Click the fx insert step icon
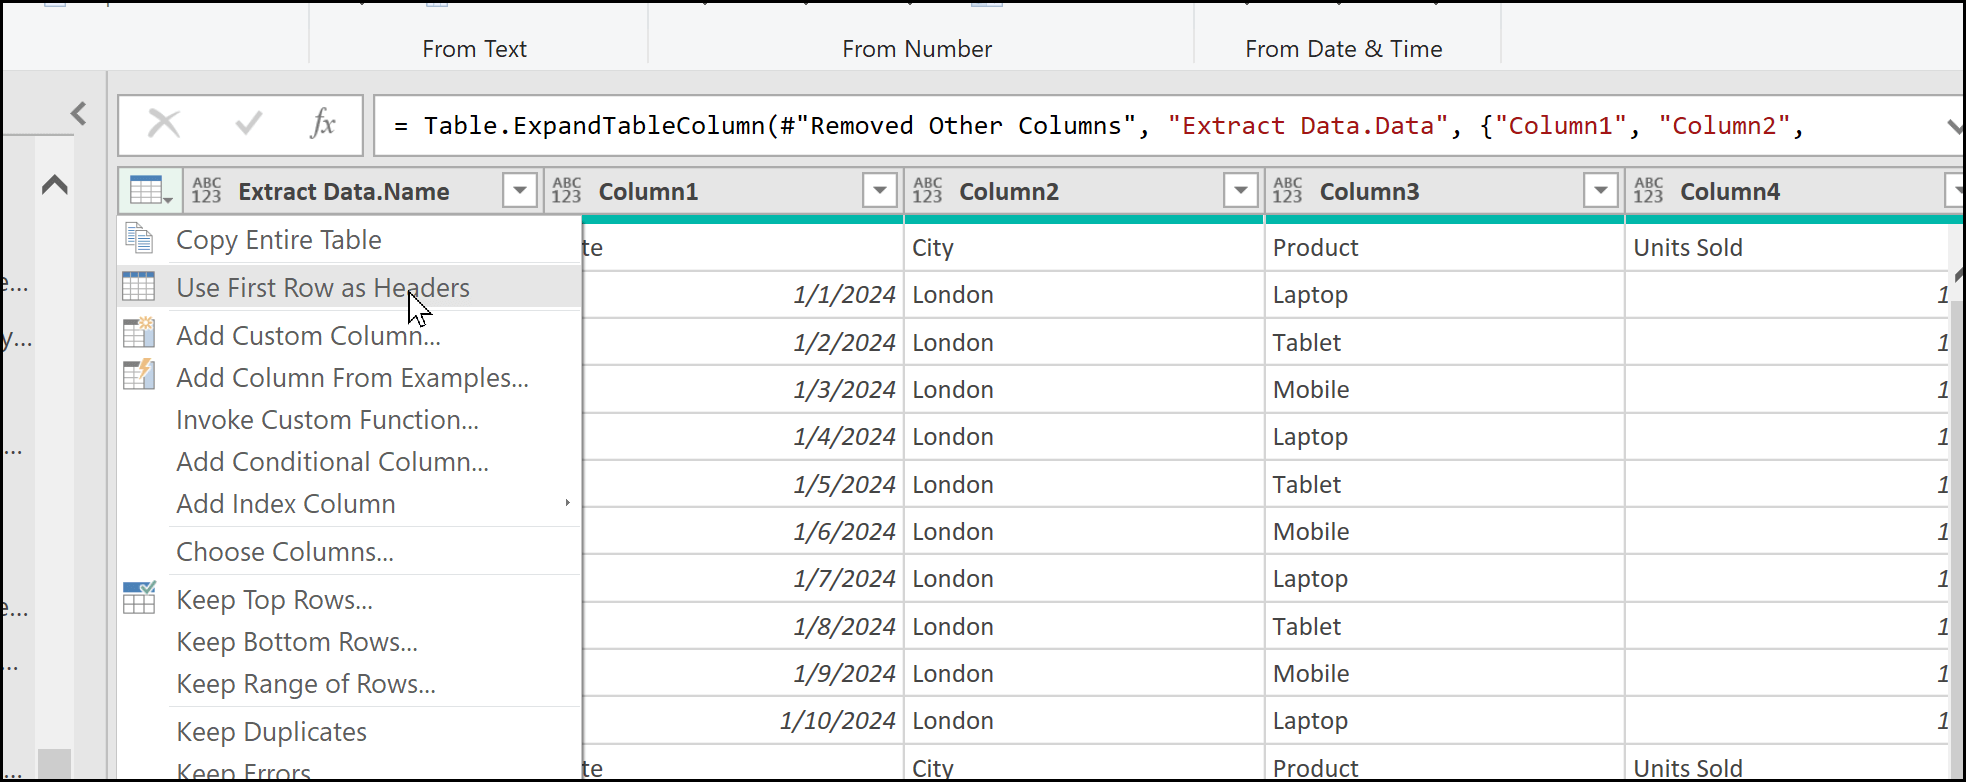Screen dimensions: 1966x782 coord(322,125)
